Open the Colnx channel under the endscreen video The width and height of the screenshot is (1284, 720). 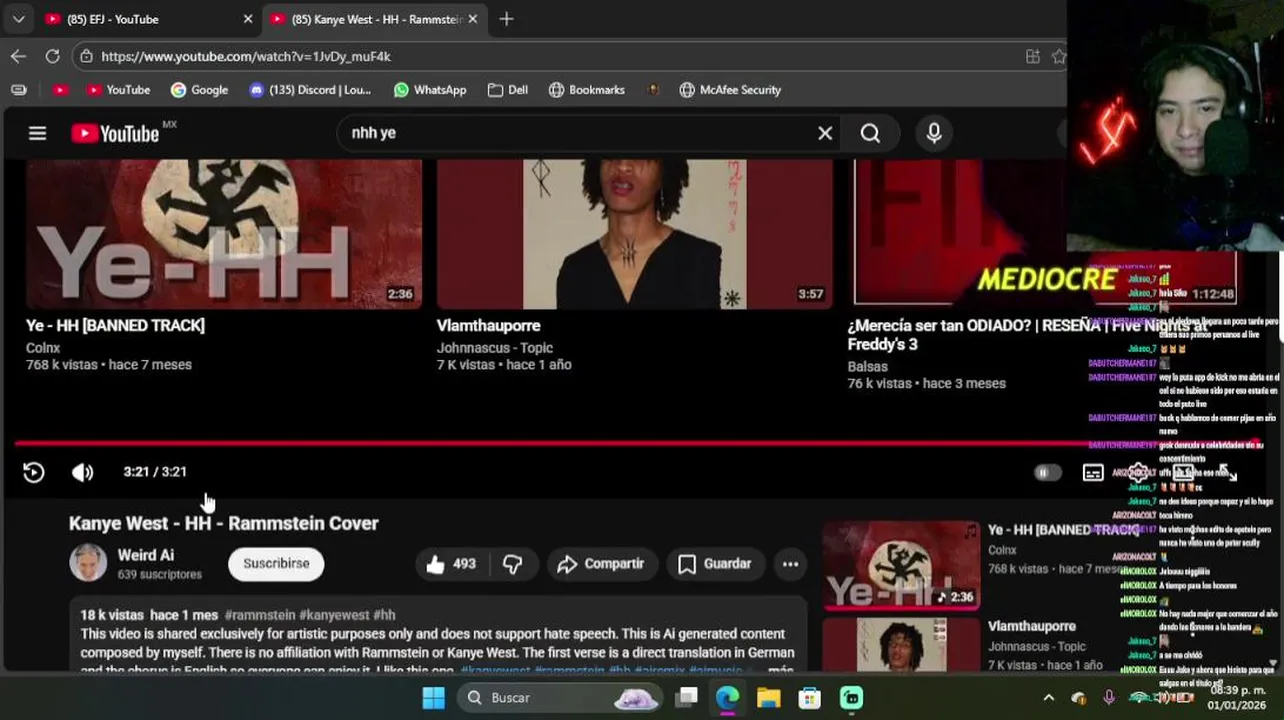pyautogui.click(x=43, y=348)
